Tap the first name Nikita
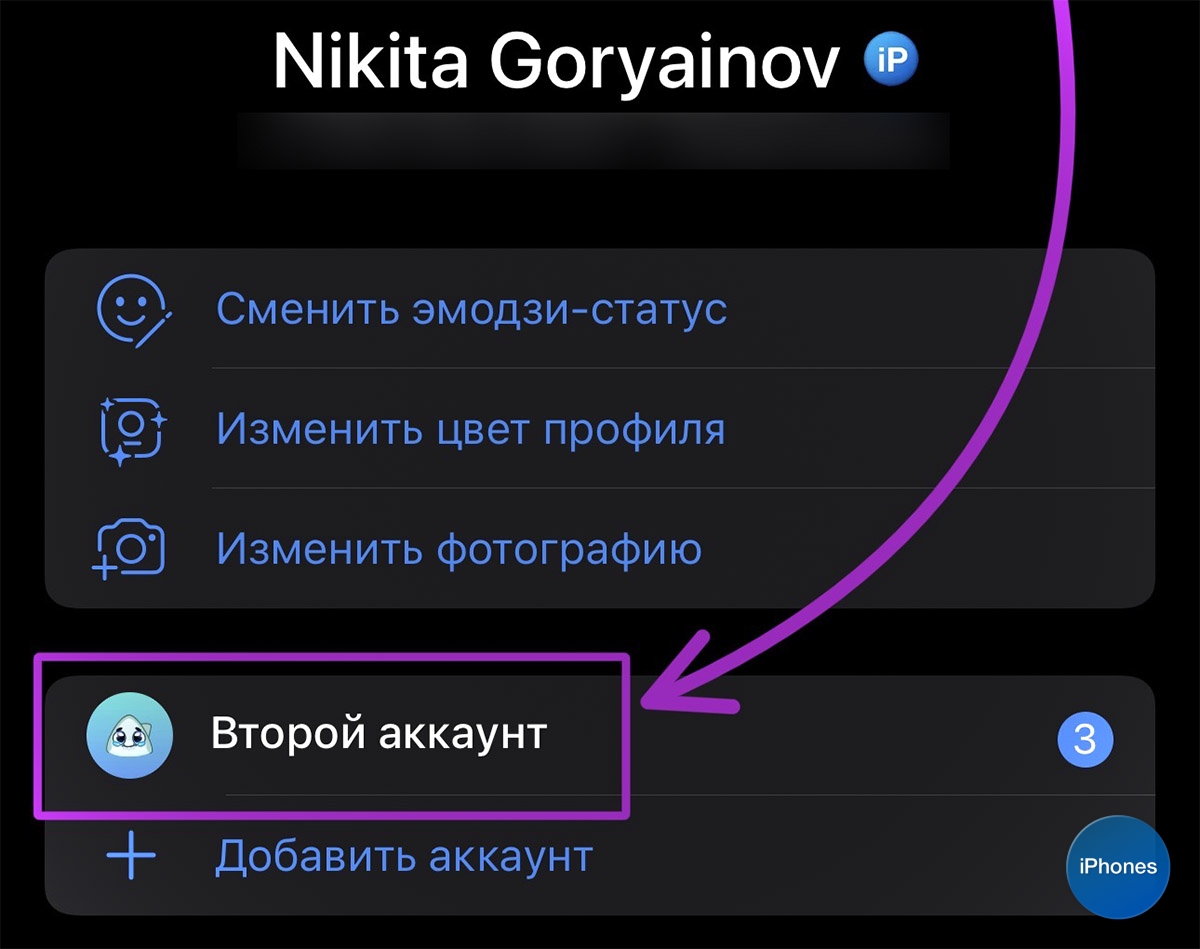 374,62
